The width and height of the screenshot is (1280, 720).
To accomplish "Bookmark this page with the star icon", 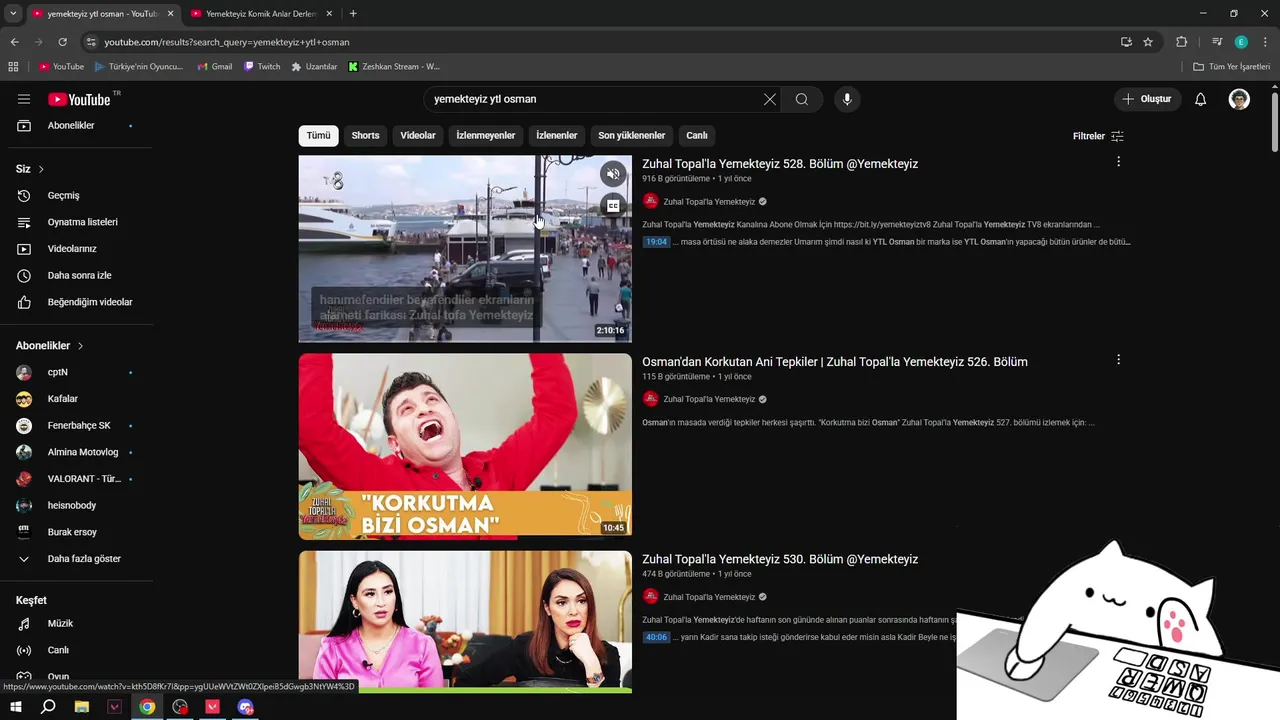I will [x=1148, y=42].
